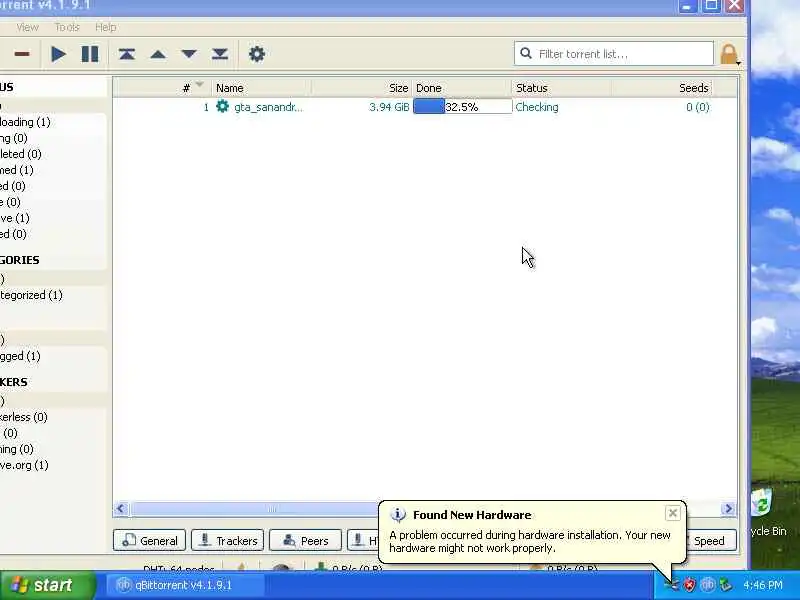The width and height of the screenshot is (800, 600).
Task: Click the 0 (0) seeds cell
Action: pos(697,107)
